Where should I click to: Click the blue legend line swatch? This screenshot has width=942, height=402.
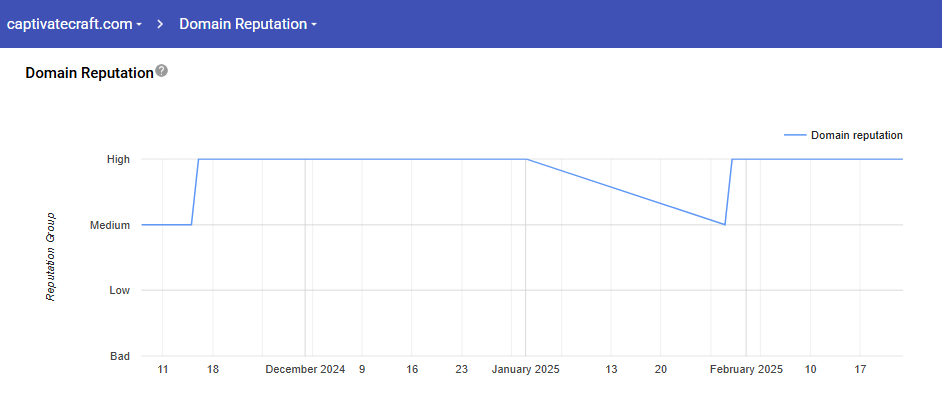click(794, 135)
